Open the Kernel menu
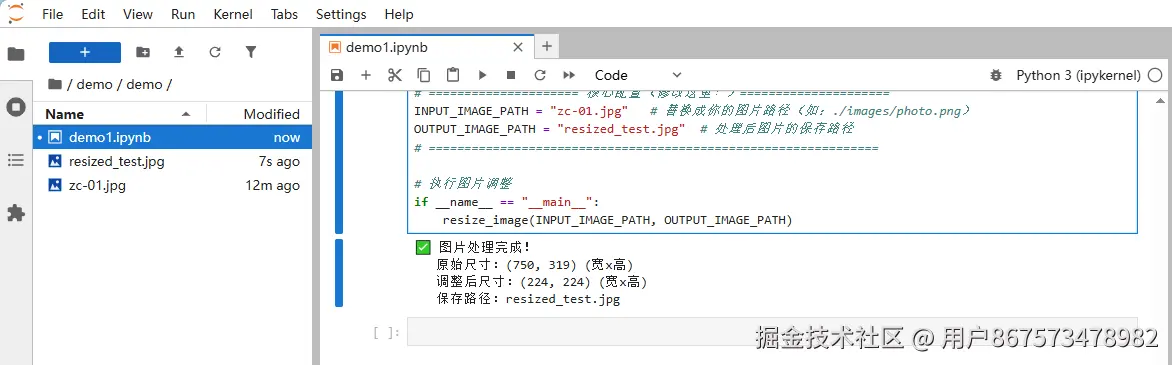 (x=232, y=14)
